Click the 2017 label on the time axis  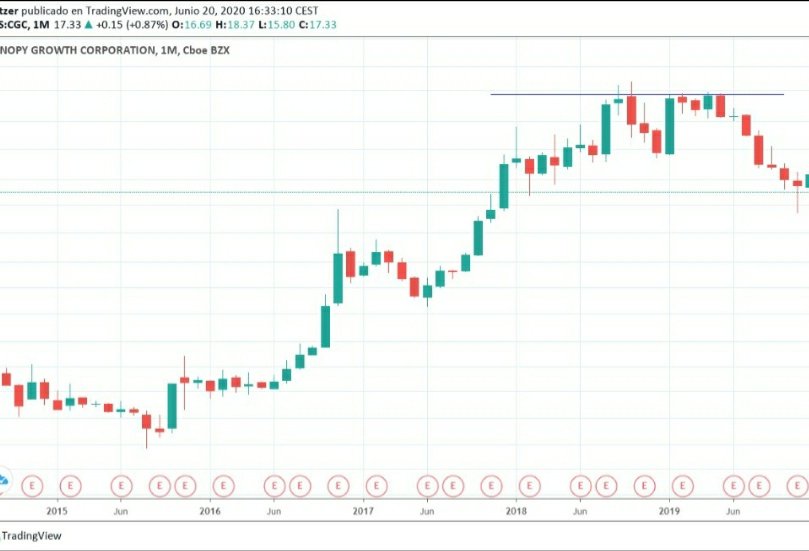tap(363, 511)
